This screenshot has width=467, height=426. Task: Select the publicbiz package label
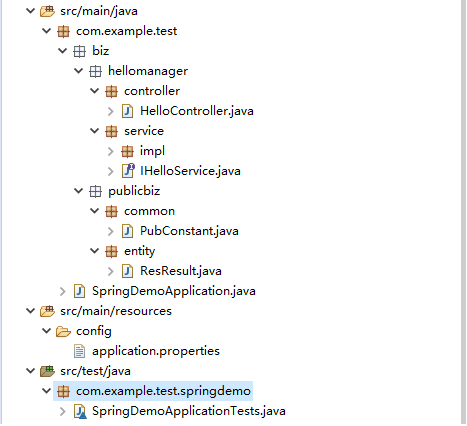(134, 191)
